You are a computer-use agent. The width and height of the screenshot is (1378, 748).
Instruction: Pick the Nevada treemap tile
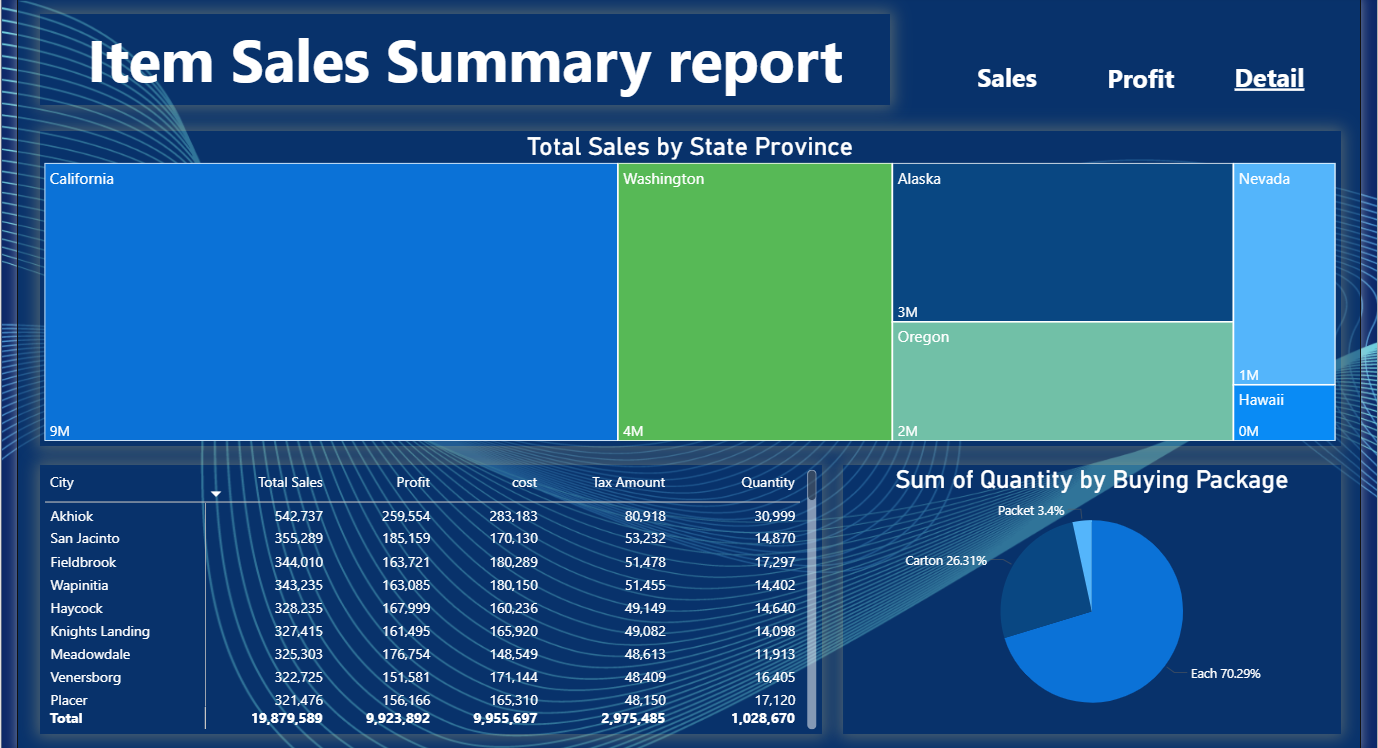tap(1284, 274)
